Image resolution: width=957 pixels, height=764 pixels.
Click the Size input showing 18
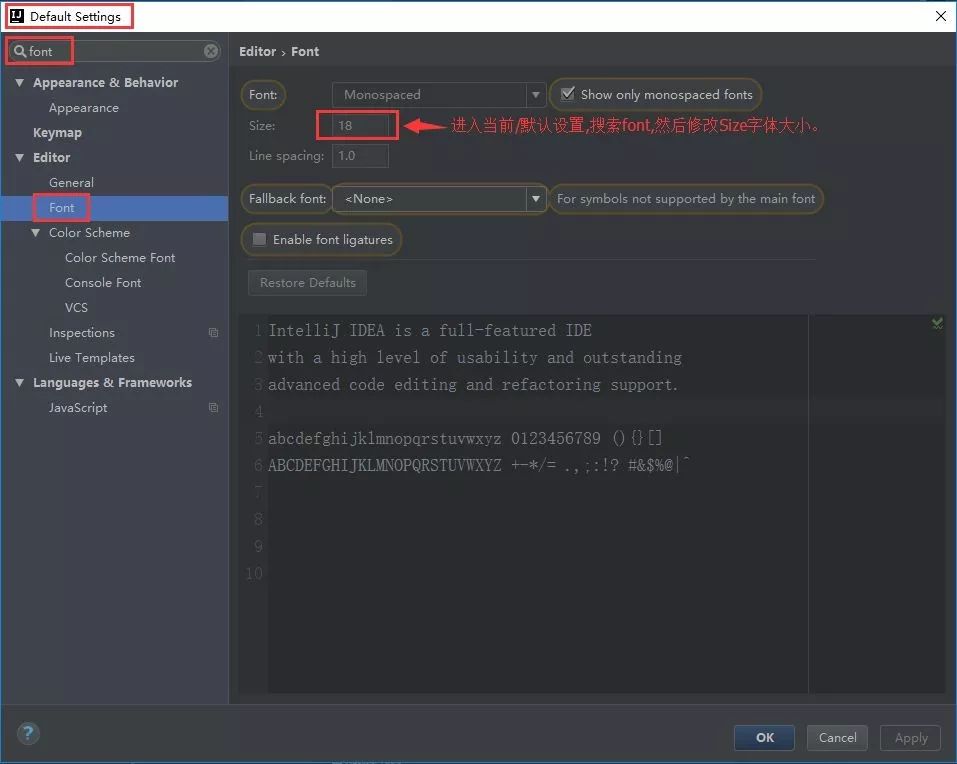357,125
